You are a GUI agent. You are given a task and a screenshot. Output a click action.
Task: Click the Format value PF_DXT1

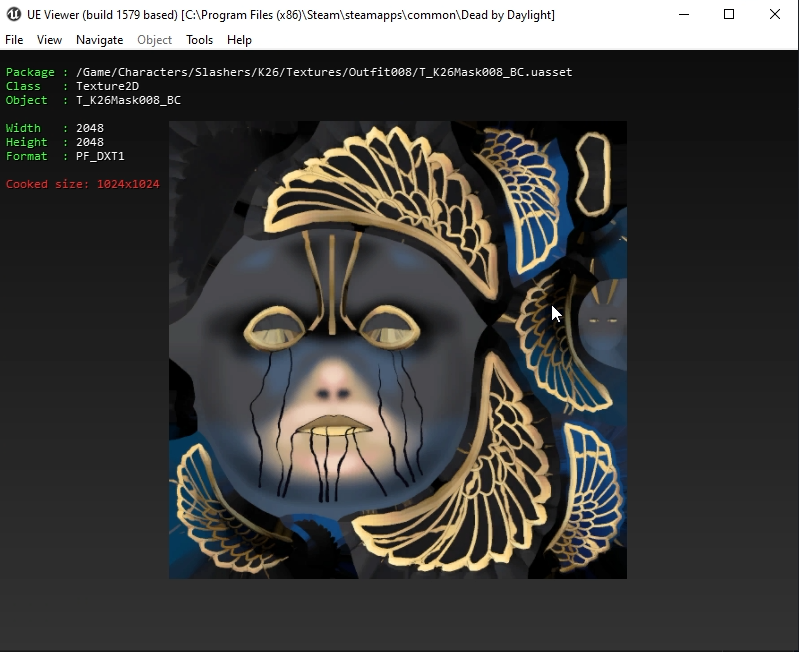click(100, 156)
